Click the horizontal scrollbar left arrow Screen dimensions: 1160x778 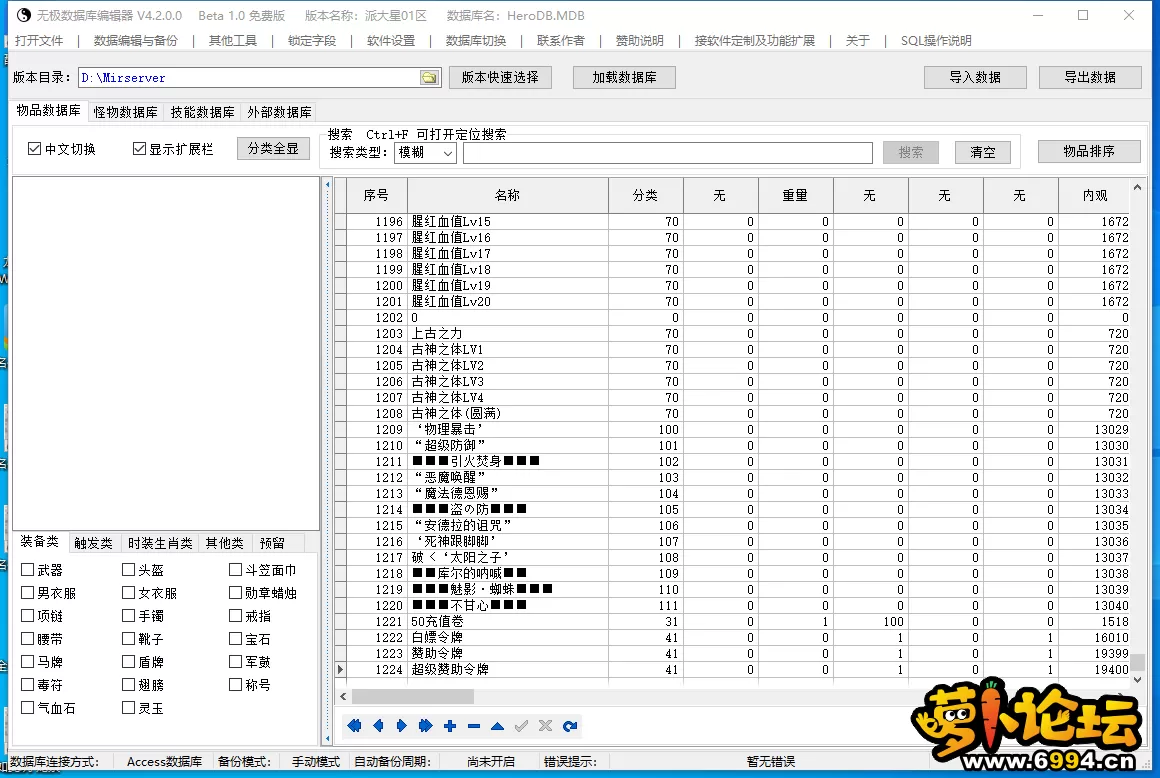343,697
